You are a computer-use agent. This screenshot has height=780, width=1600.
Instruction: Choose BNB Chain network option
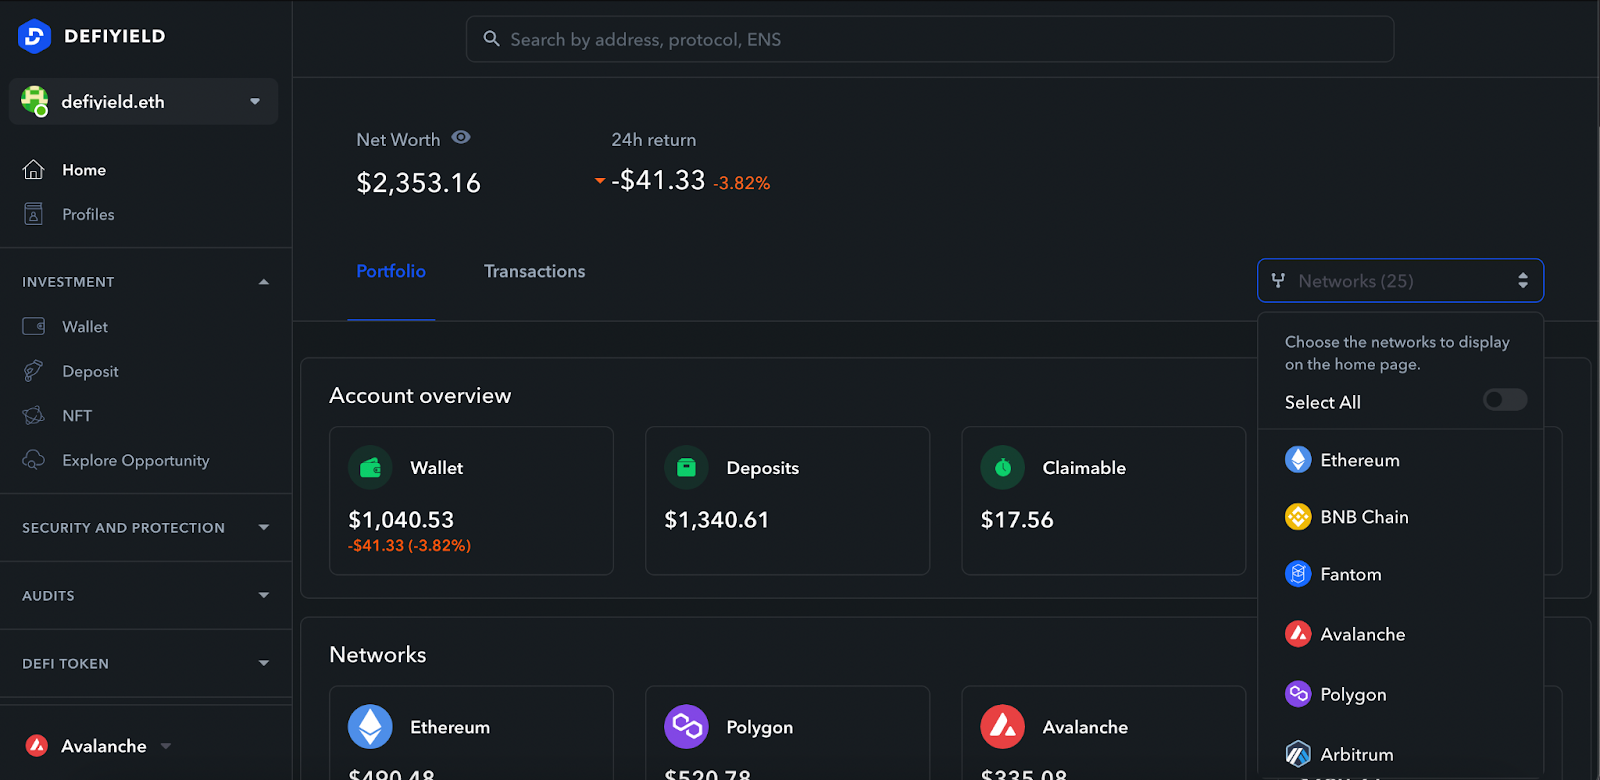point(1363,517)
